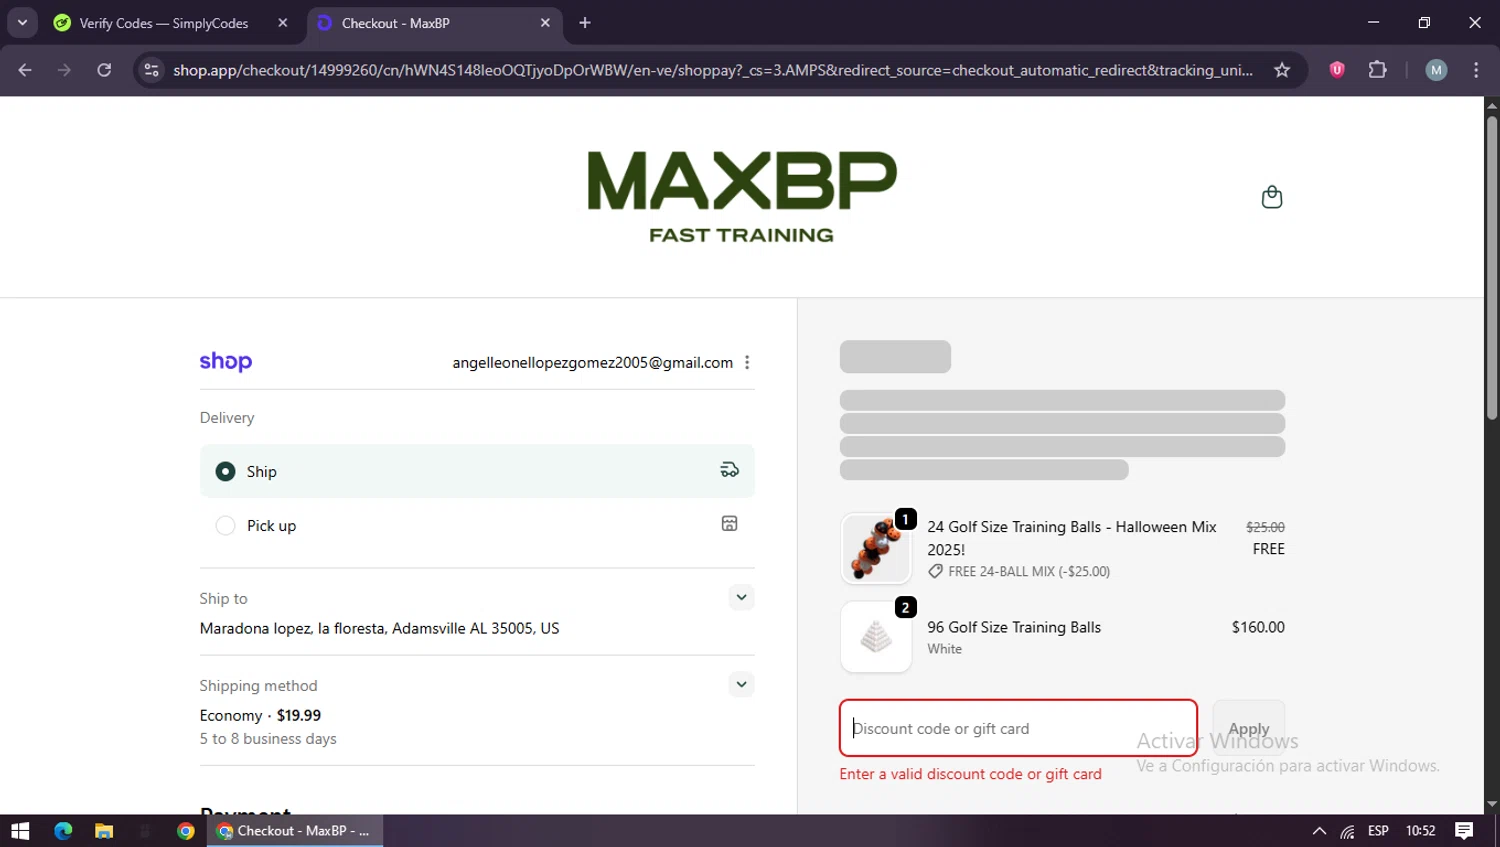Open Windows Start menu
Viewport: 1500px width, 847px height.
tap(20, 831)
